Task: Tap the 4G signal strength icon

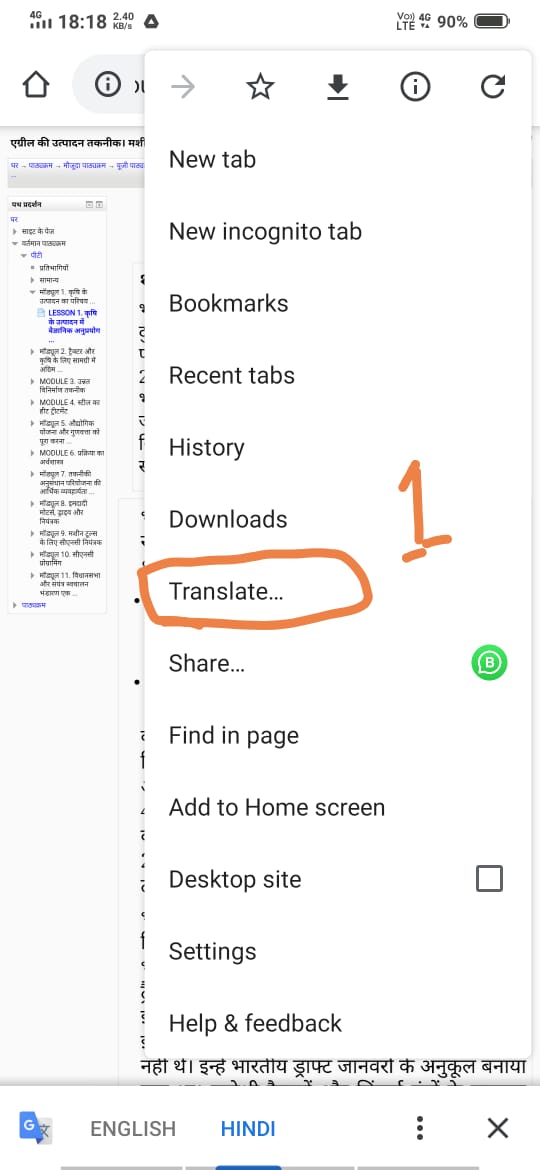Action: pos(41,20)
